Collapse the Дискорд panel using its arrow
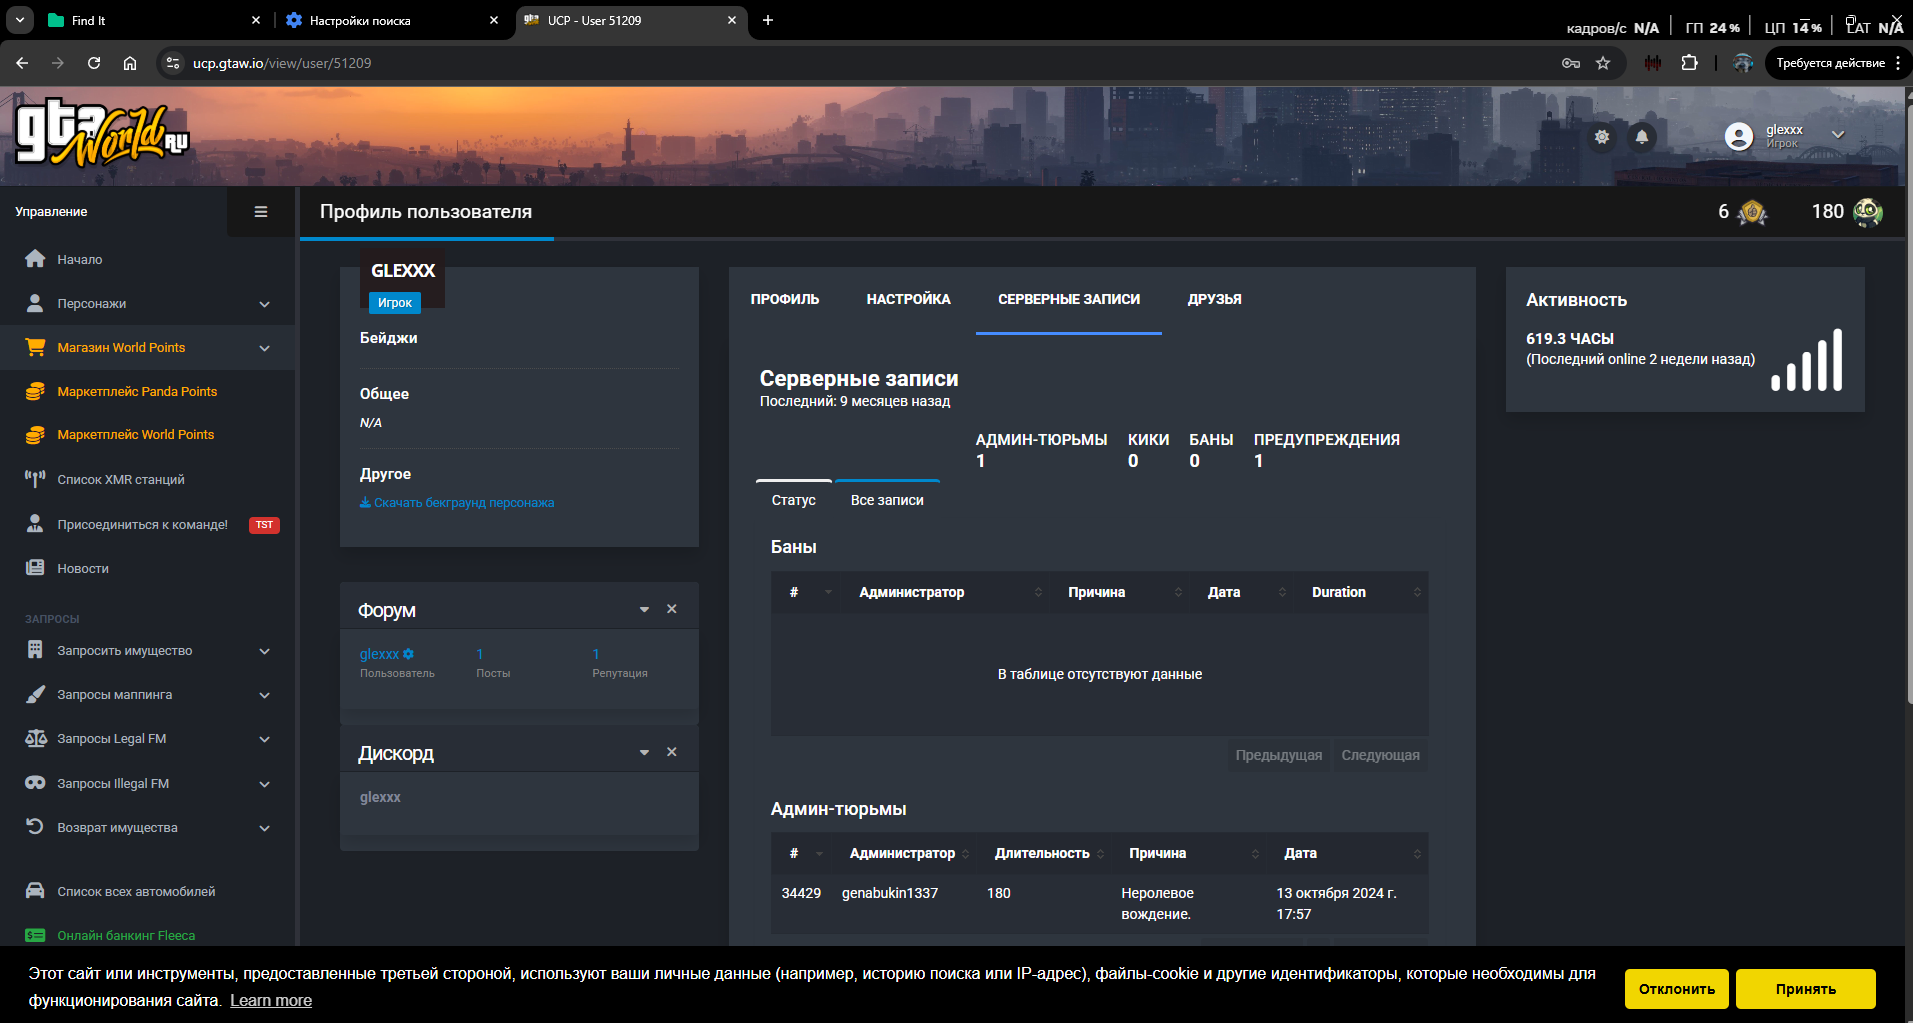 (644, 752)
